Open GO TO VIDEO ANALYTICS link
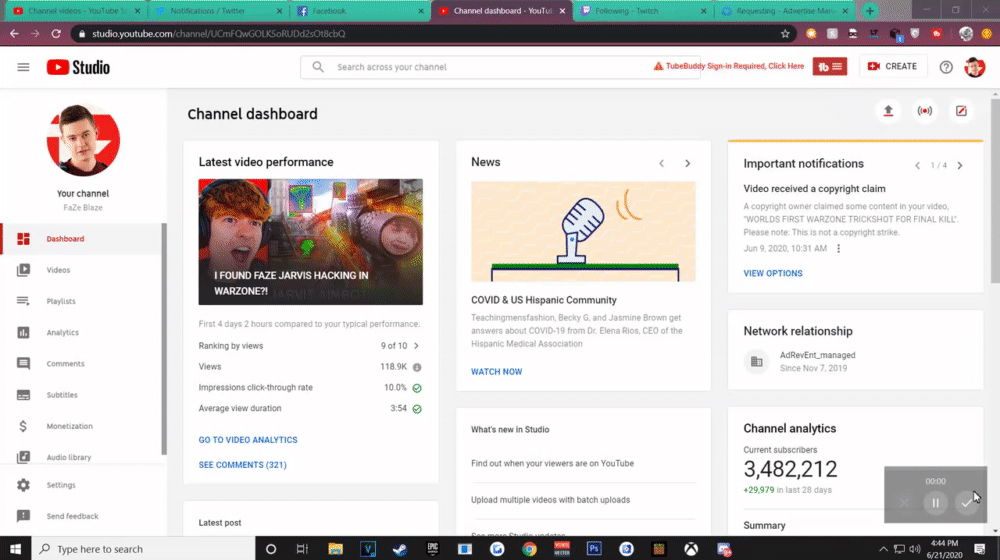 point(248,440)
